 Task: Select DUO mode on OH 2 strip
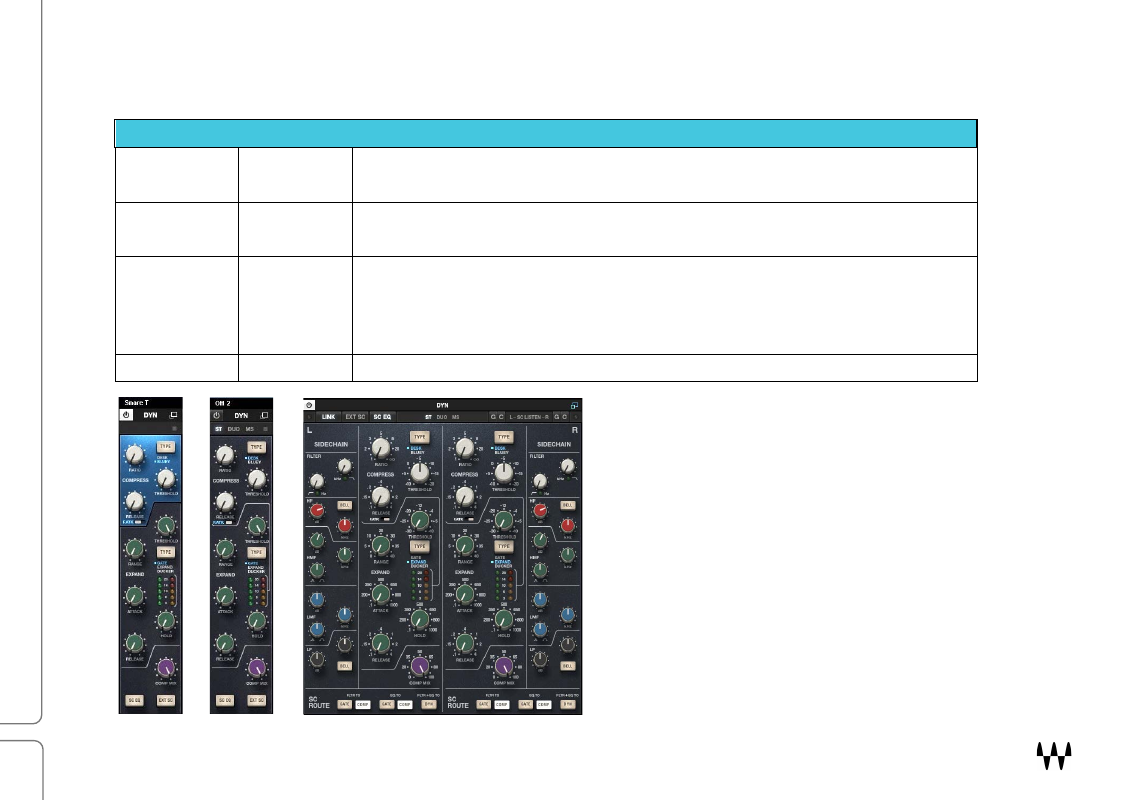click(234, 429)
